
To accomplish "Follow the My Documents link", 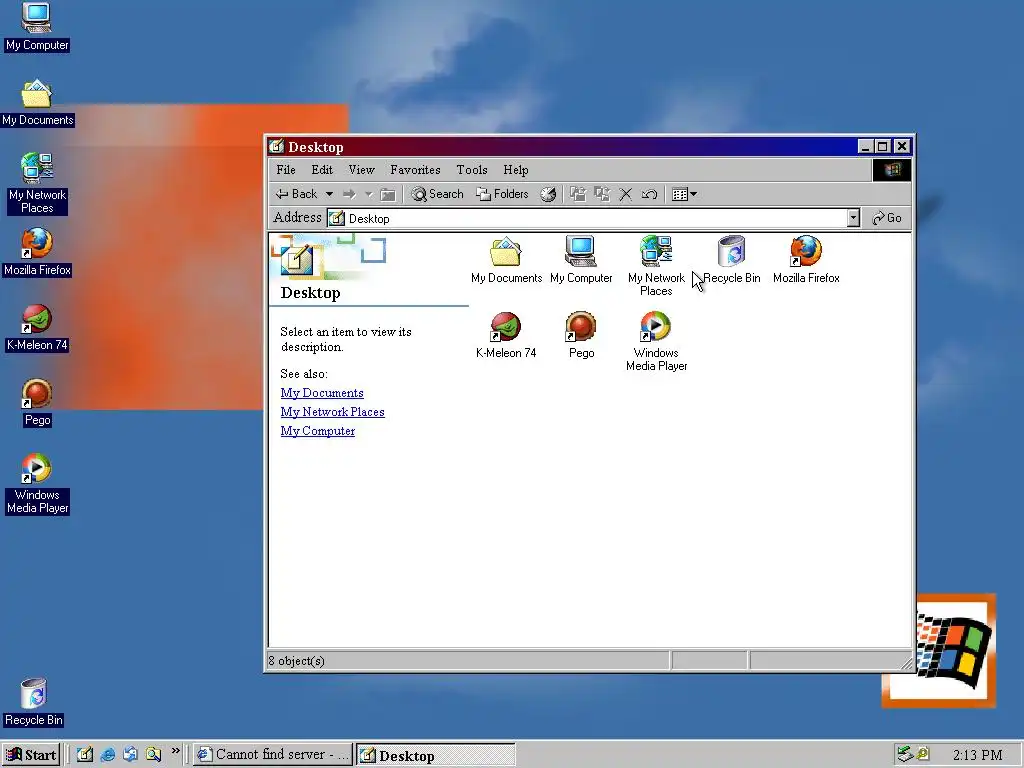I will 322,392.
